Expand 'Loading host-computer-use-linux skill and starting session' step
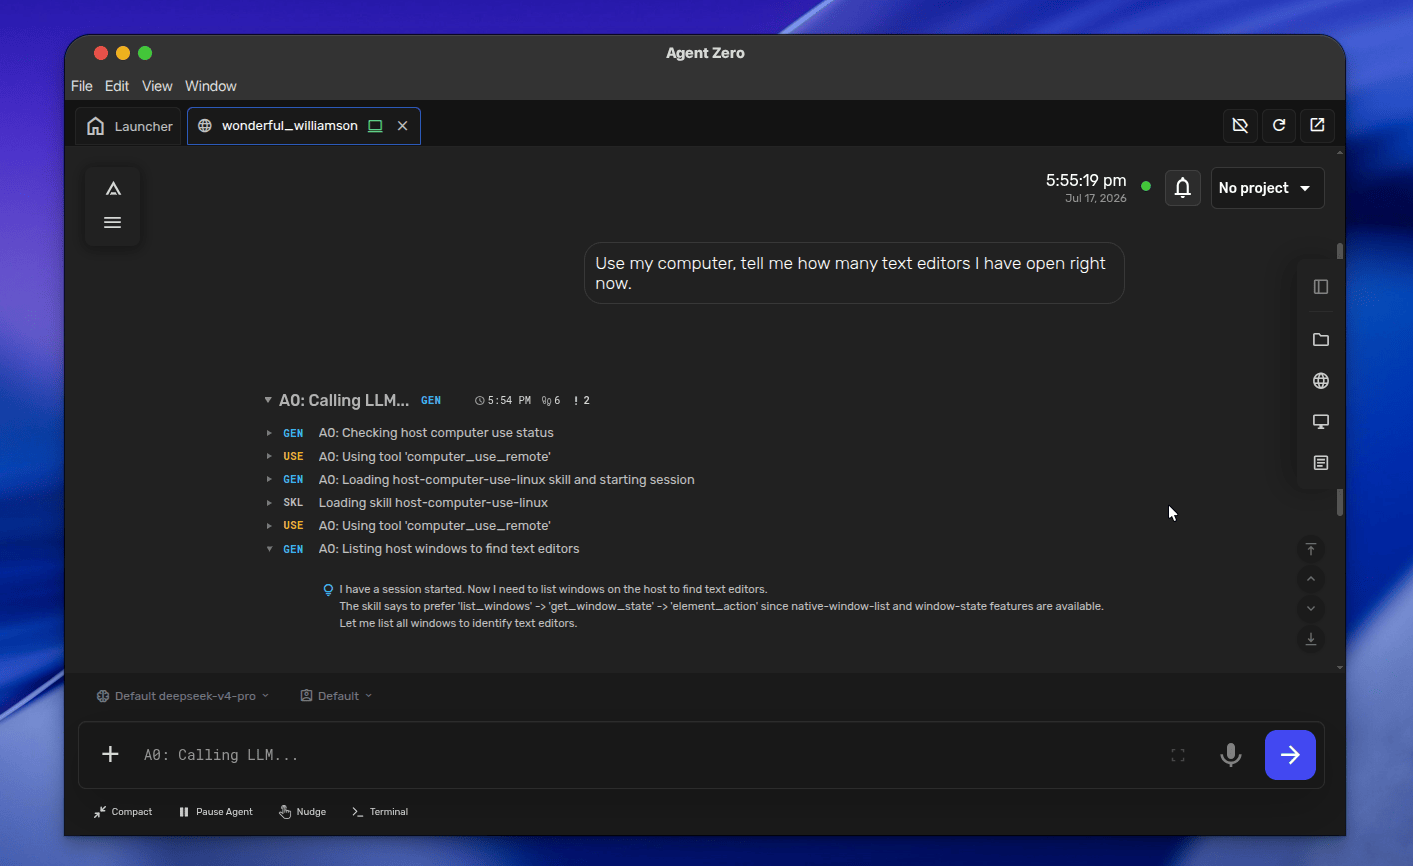The width and height of the screenshot is (1413, 866). 269,479
